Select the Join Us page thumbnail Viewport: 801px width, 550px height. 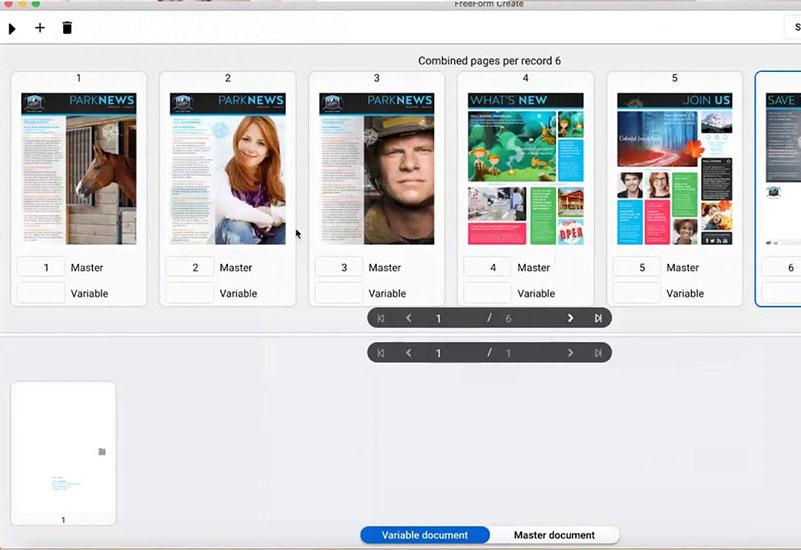(x=674, y=168)
